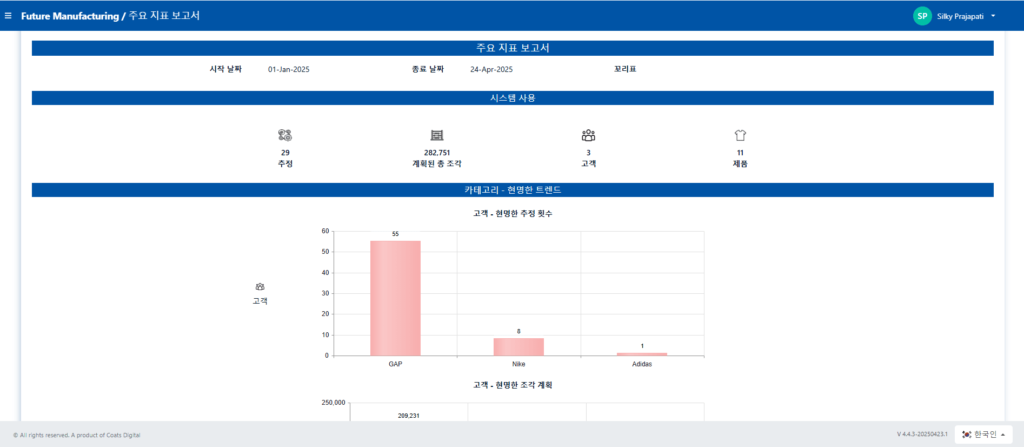
Task: Click the 고객 icon left of the chart
Action: (x=260, y=286)
